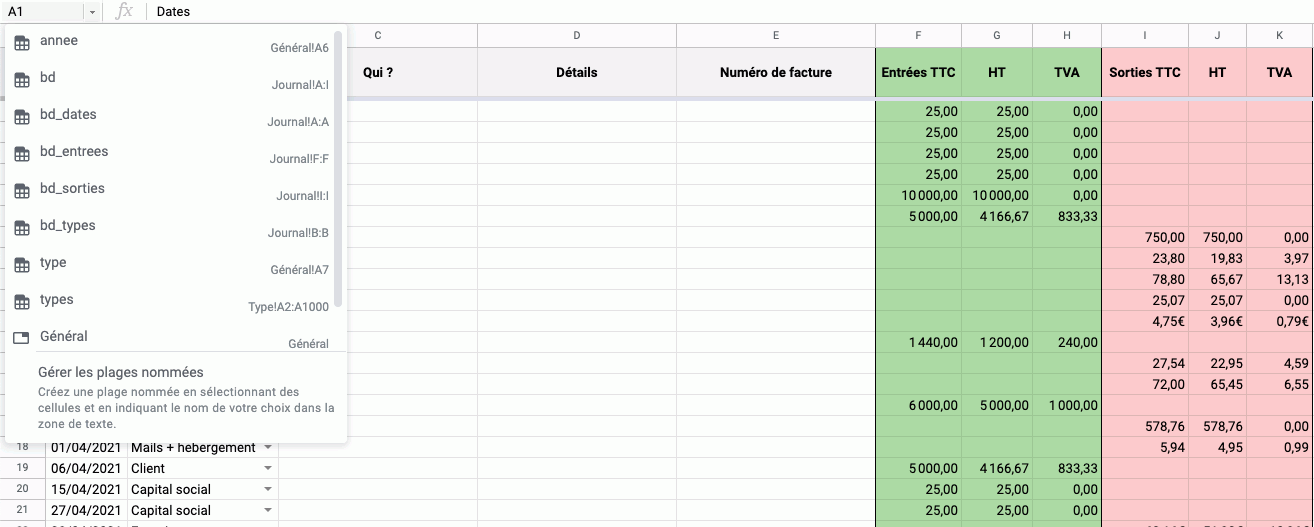Click the Sorties TTC header cell
The width and height of the screenshot is (1314, 527).
[1144, 72]
